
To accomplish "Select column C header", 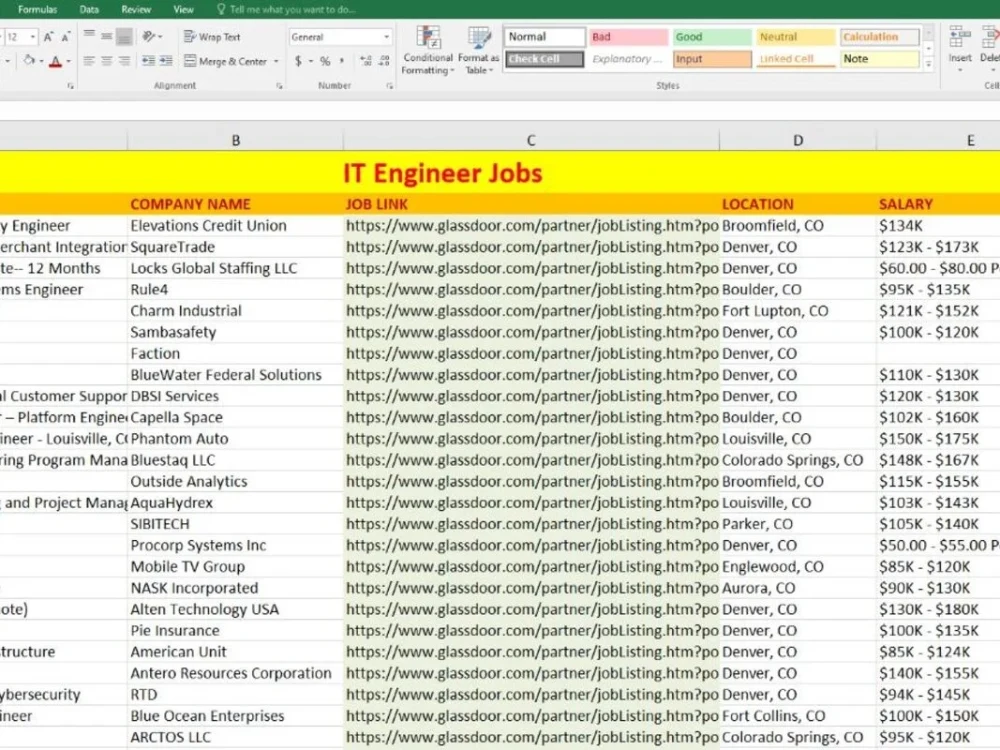I will click(531, 140).
